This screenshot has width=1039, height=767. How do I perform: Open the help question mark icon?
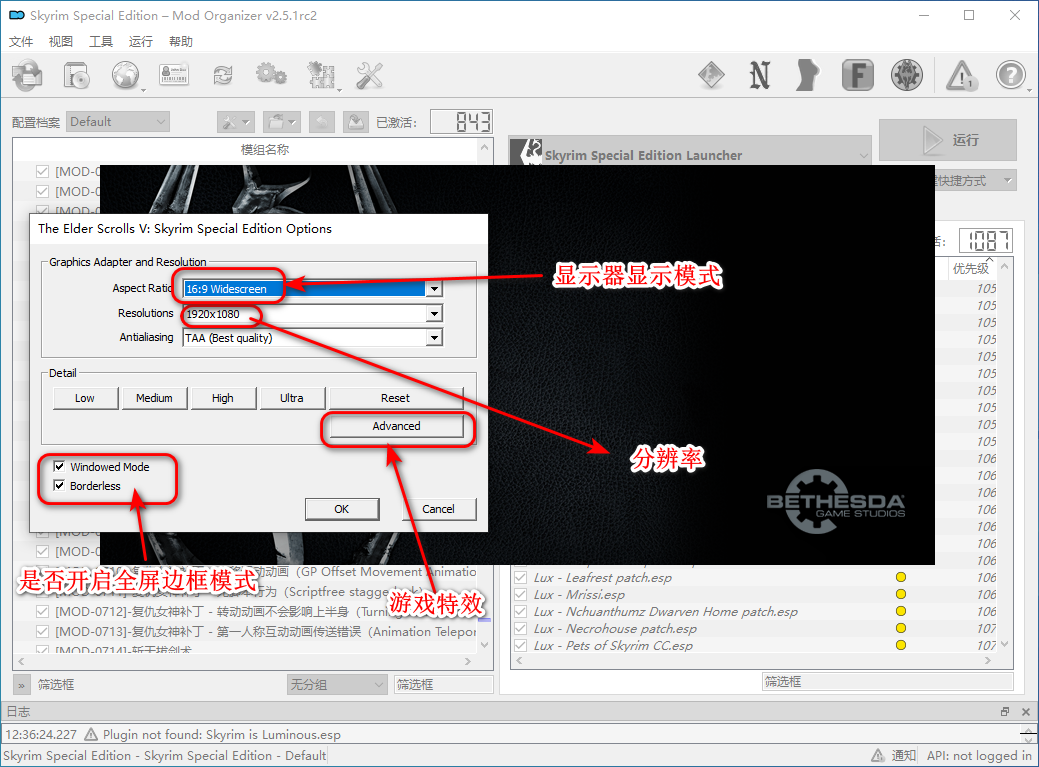[x=1010, y=75]
